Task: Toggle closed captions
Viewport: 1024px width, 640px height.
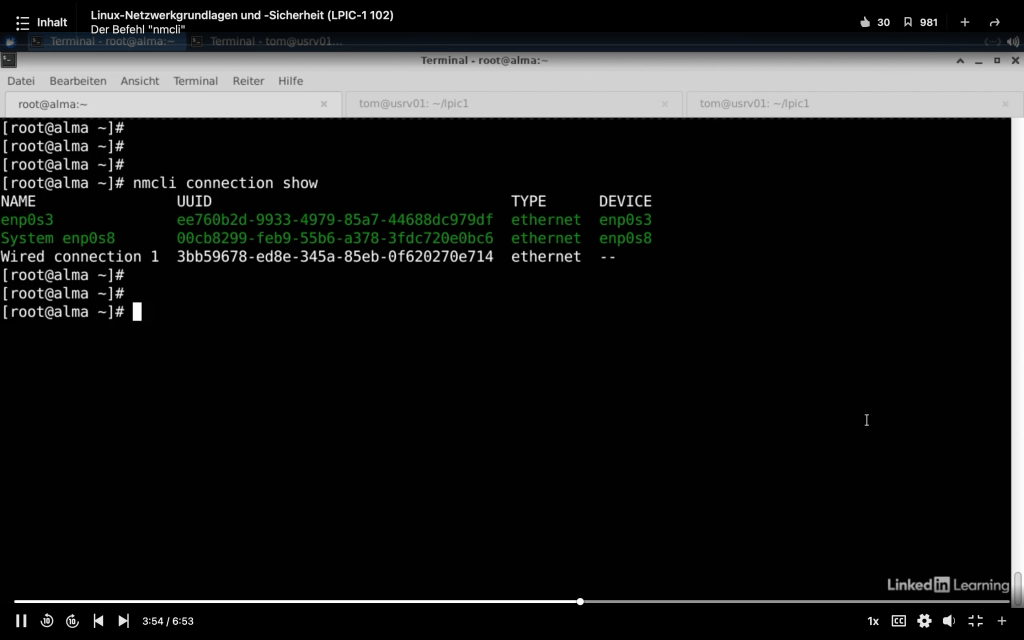Action: click(x=898, y=621)
